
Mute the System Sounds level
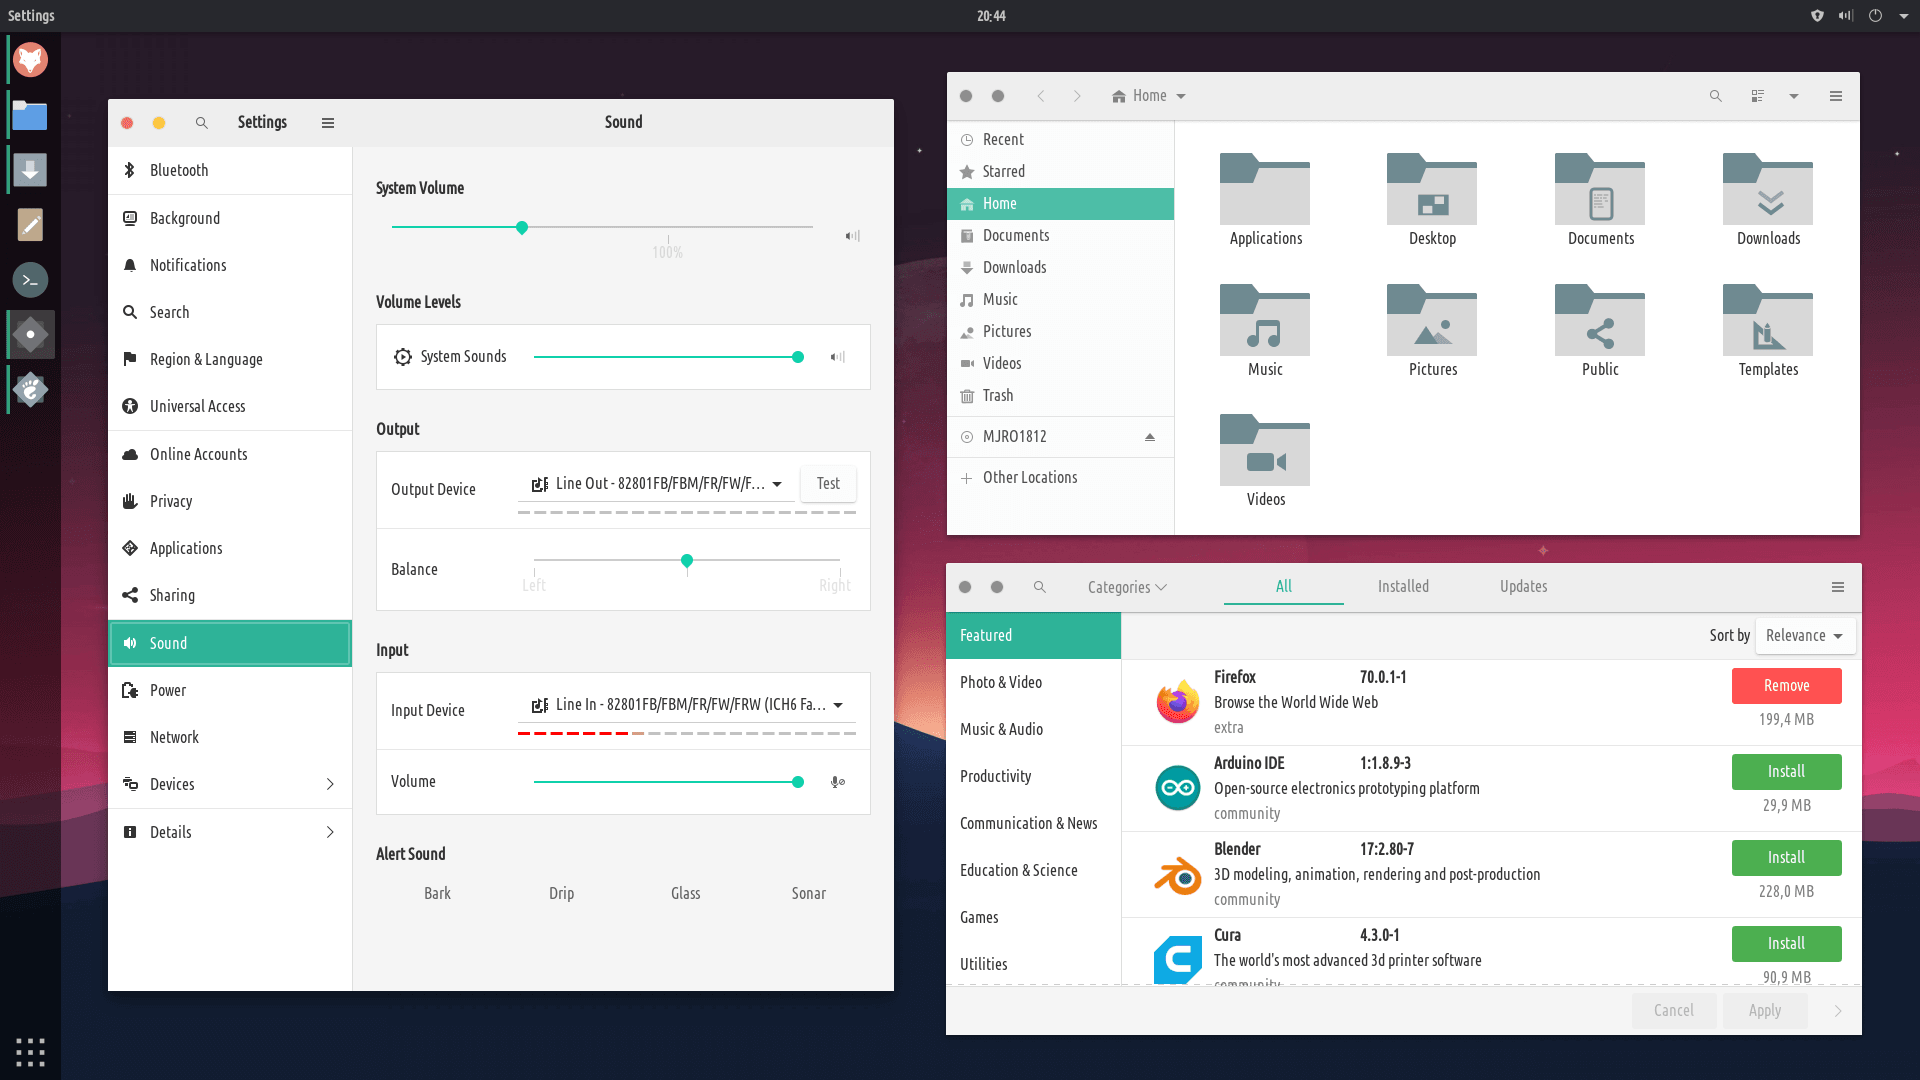click(838, 357)
